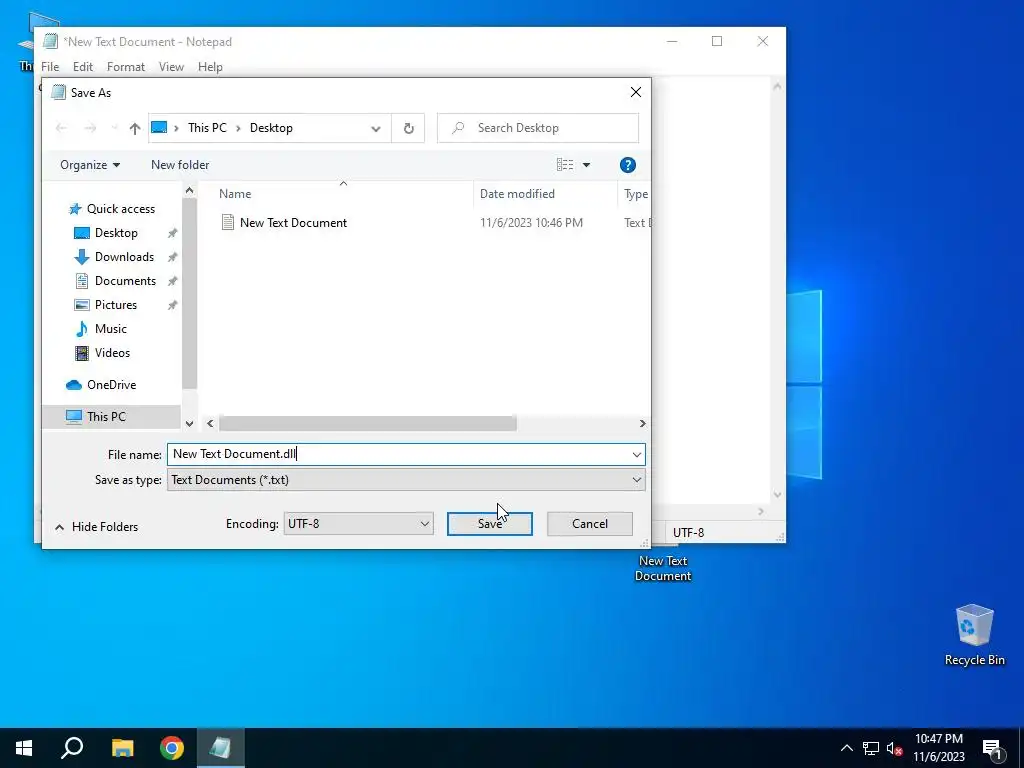The height and width of the screenshot is (768, 1024).
Task: Open the Help button with question mark
Action: pos(628,165)
